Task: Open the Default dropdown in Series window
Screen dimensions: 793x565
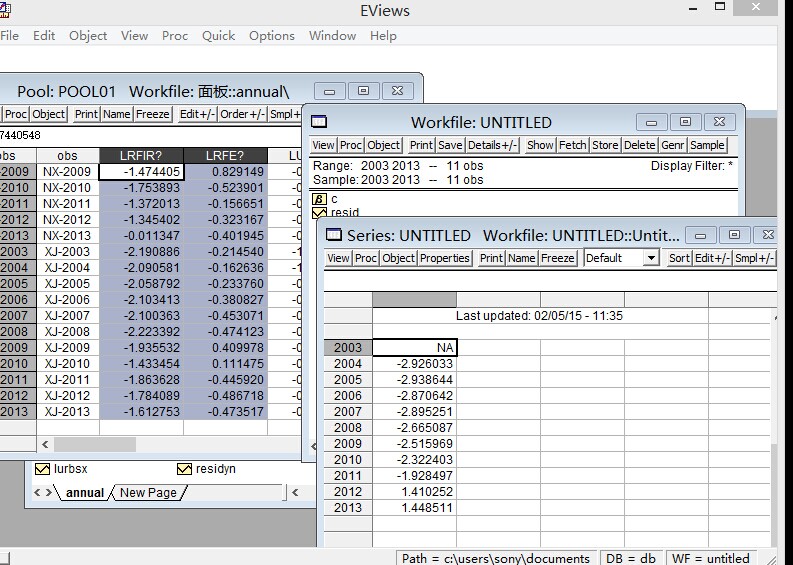Action: point(651,258)
